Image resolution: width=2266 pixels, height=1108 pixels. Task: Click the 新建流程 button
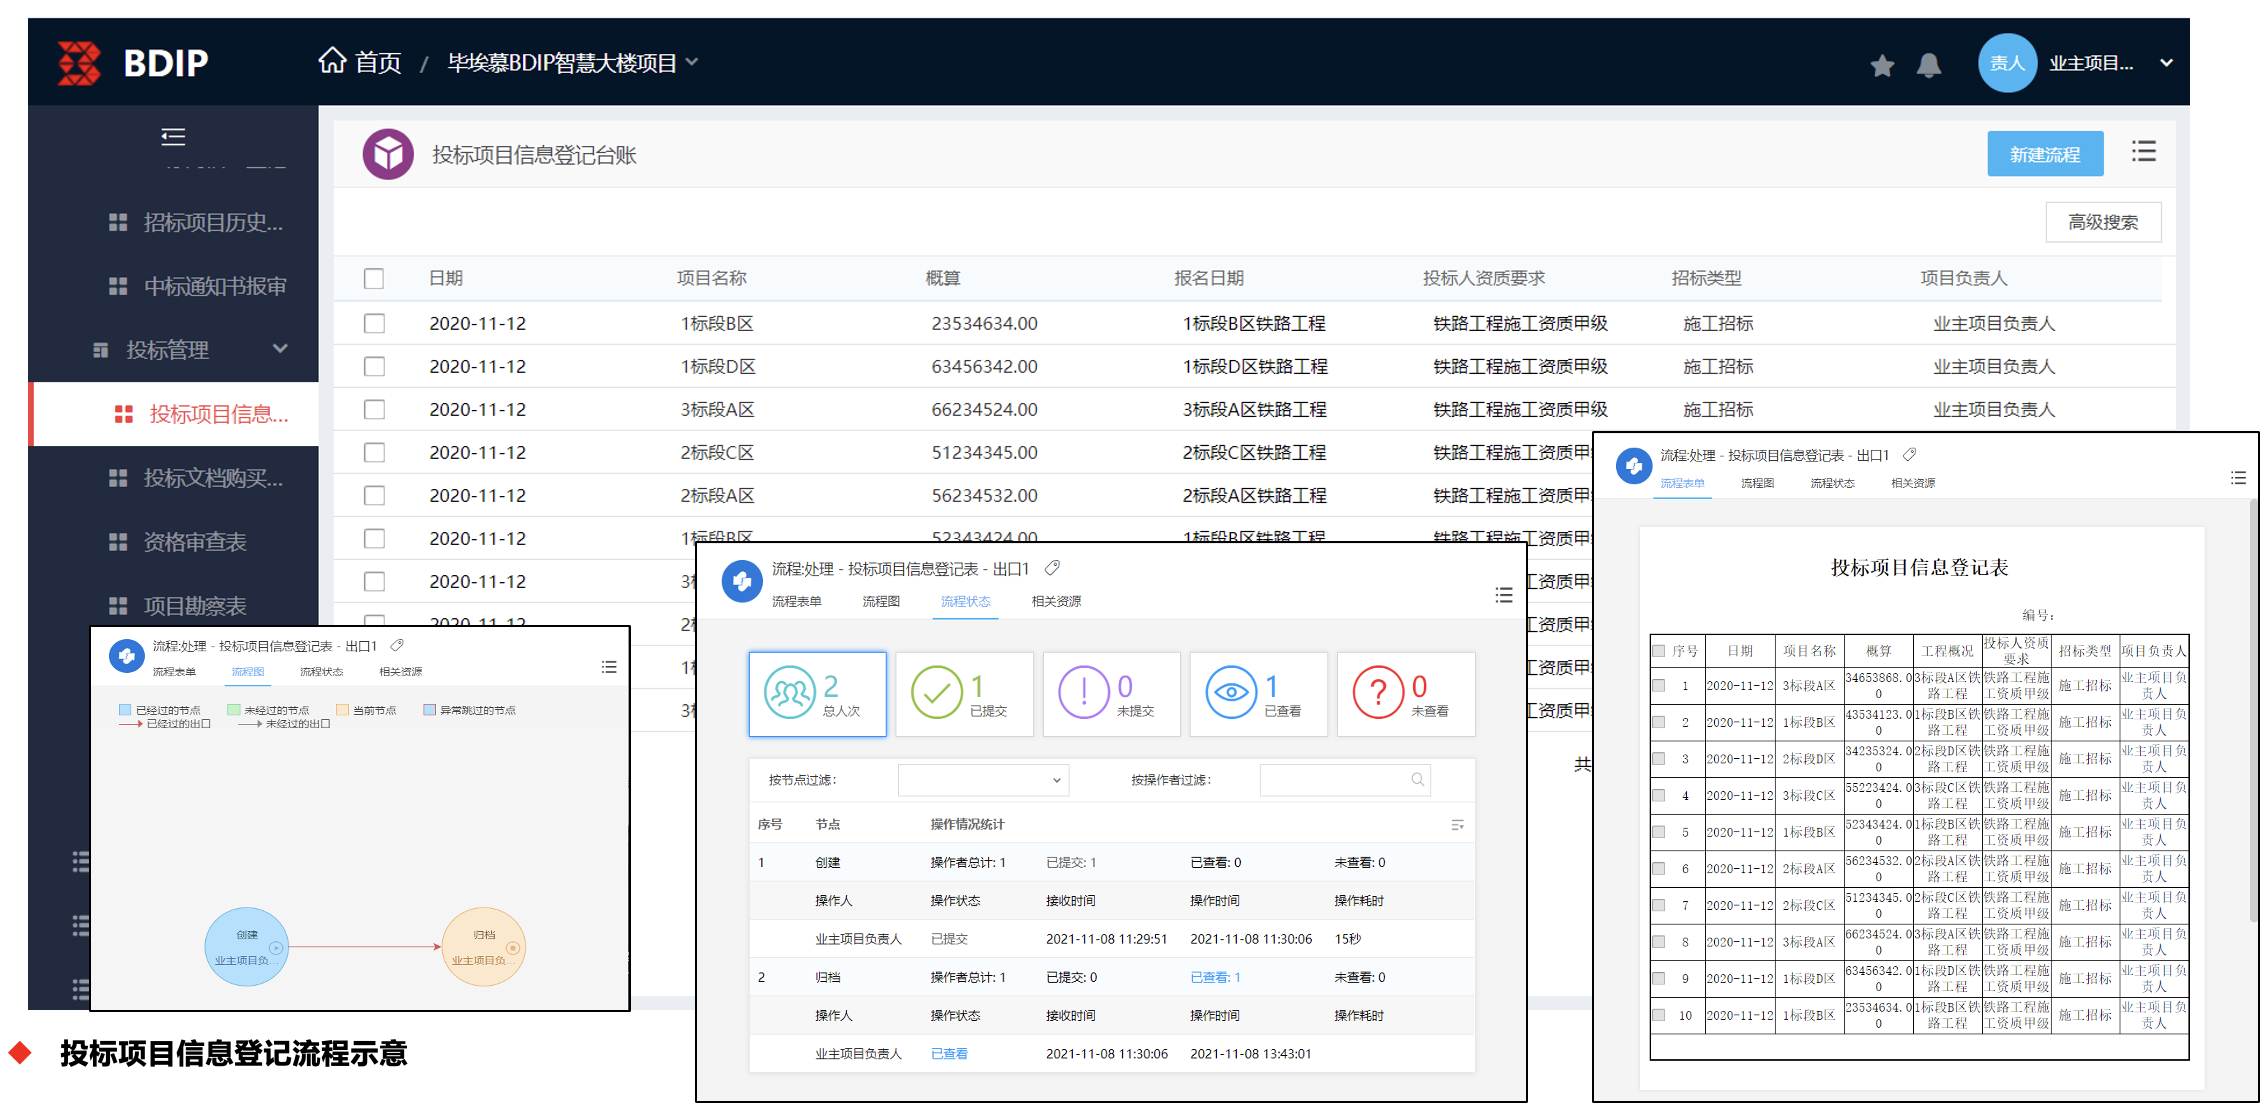click(x=2045, y=154)
